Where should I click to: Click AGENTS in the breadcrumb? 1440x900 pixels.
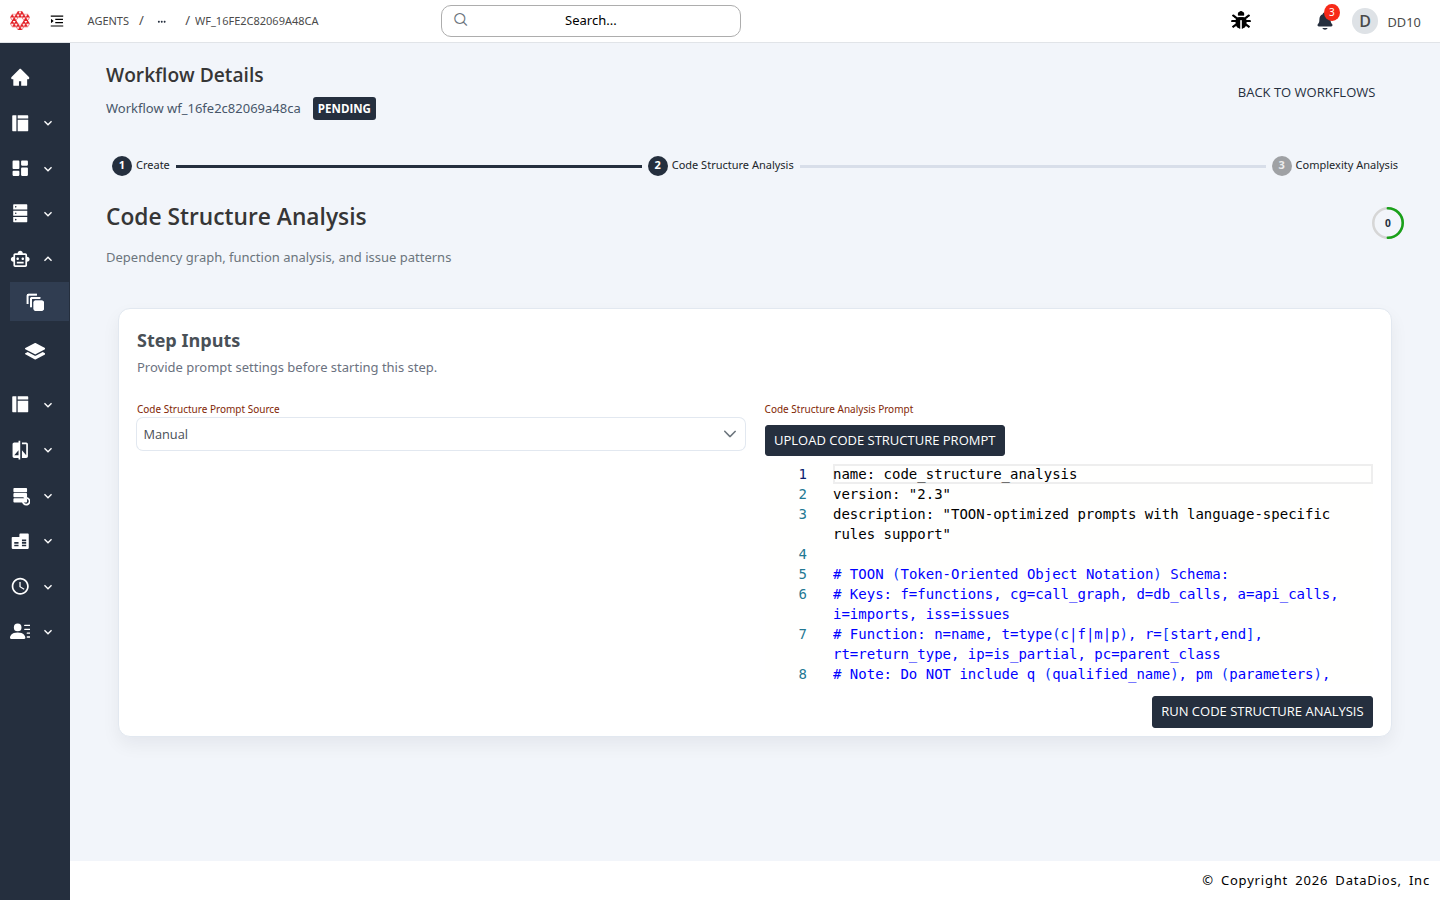pyautogui.click(x=108, y=20)
